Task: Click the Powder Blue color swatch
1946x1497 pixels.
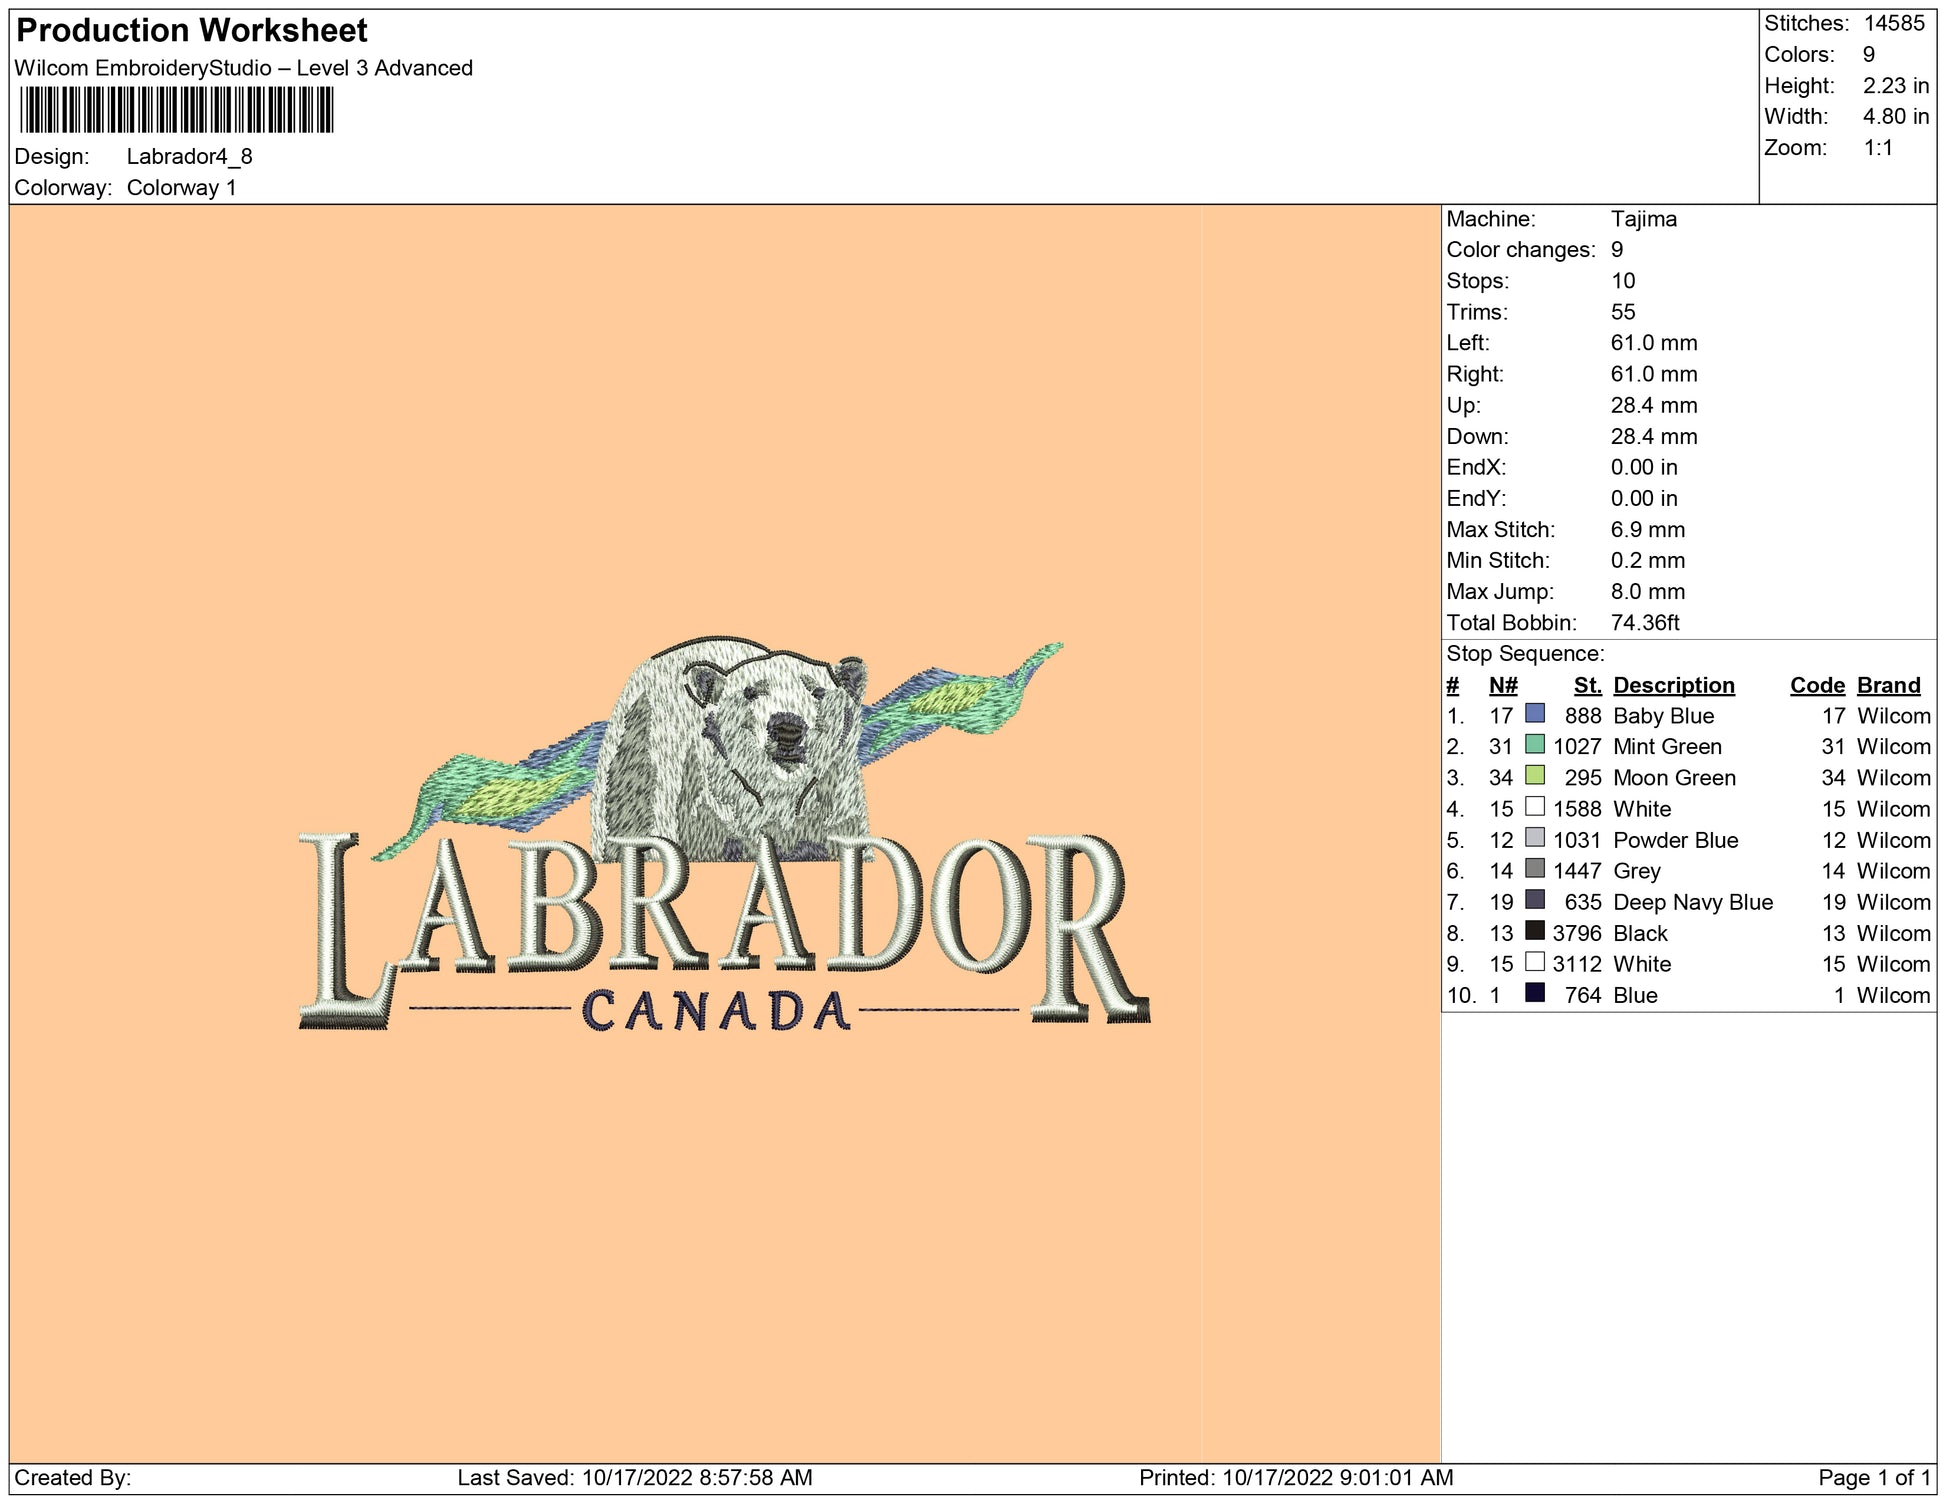Action: [1534, 838]
